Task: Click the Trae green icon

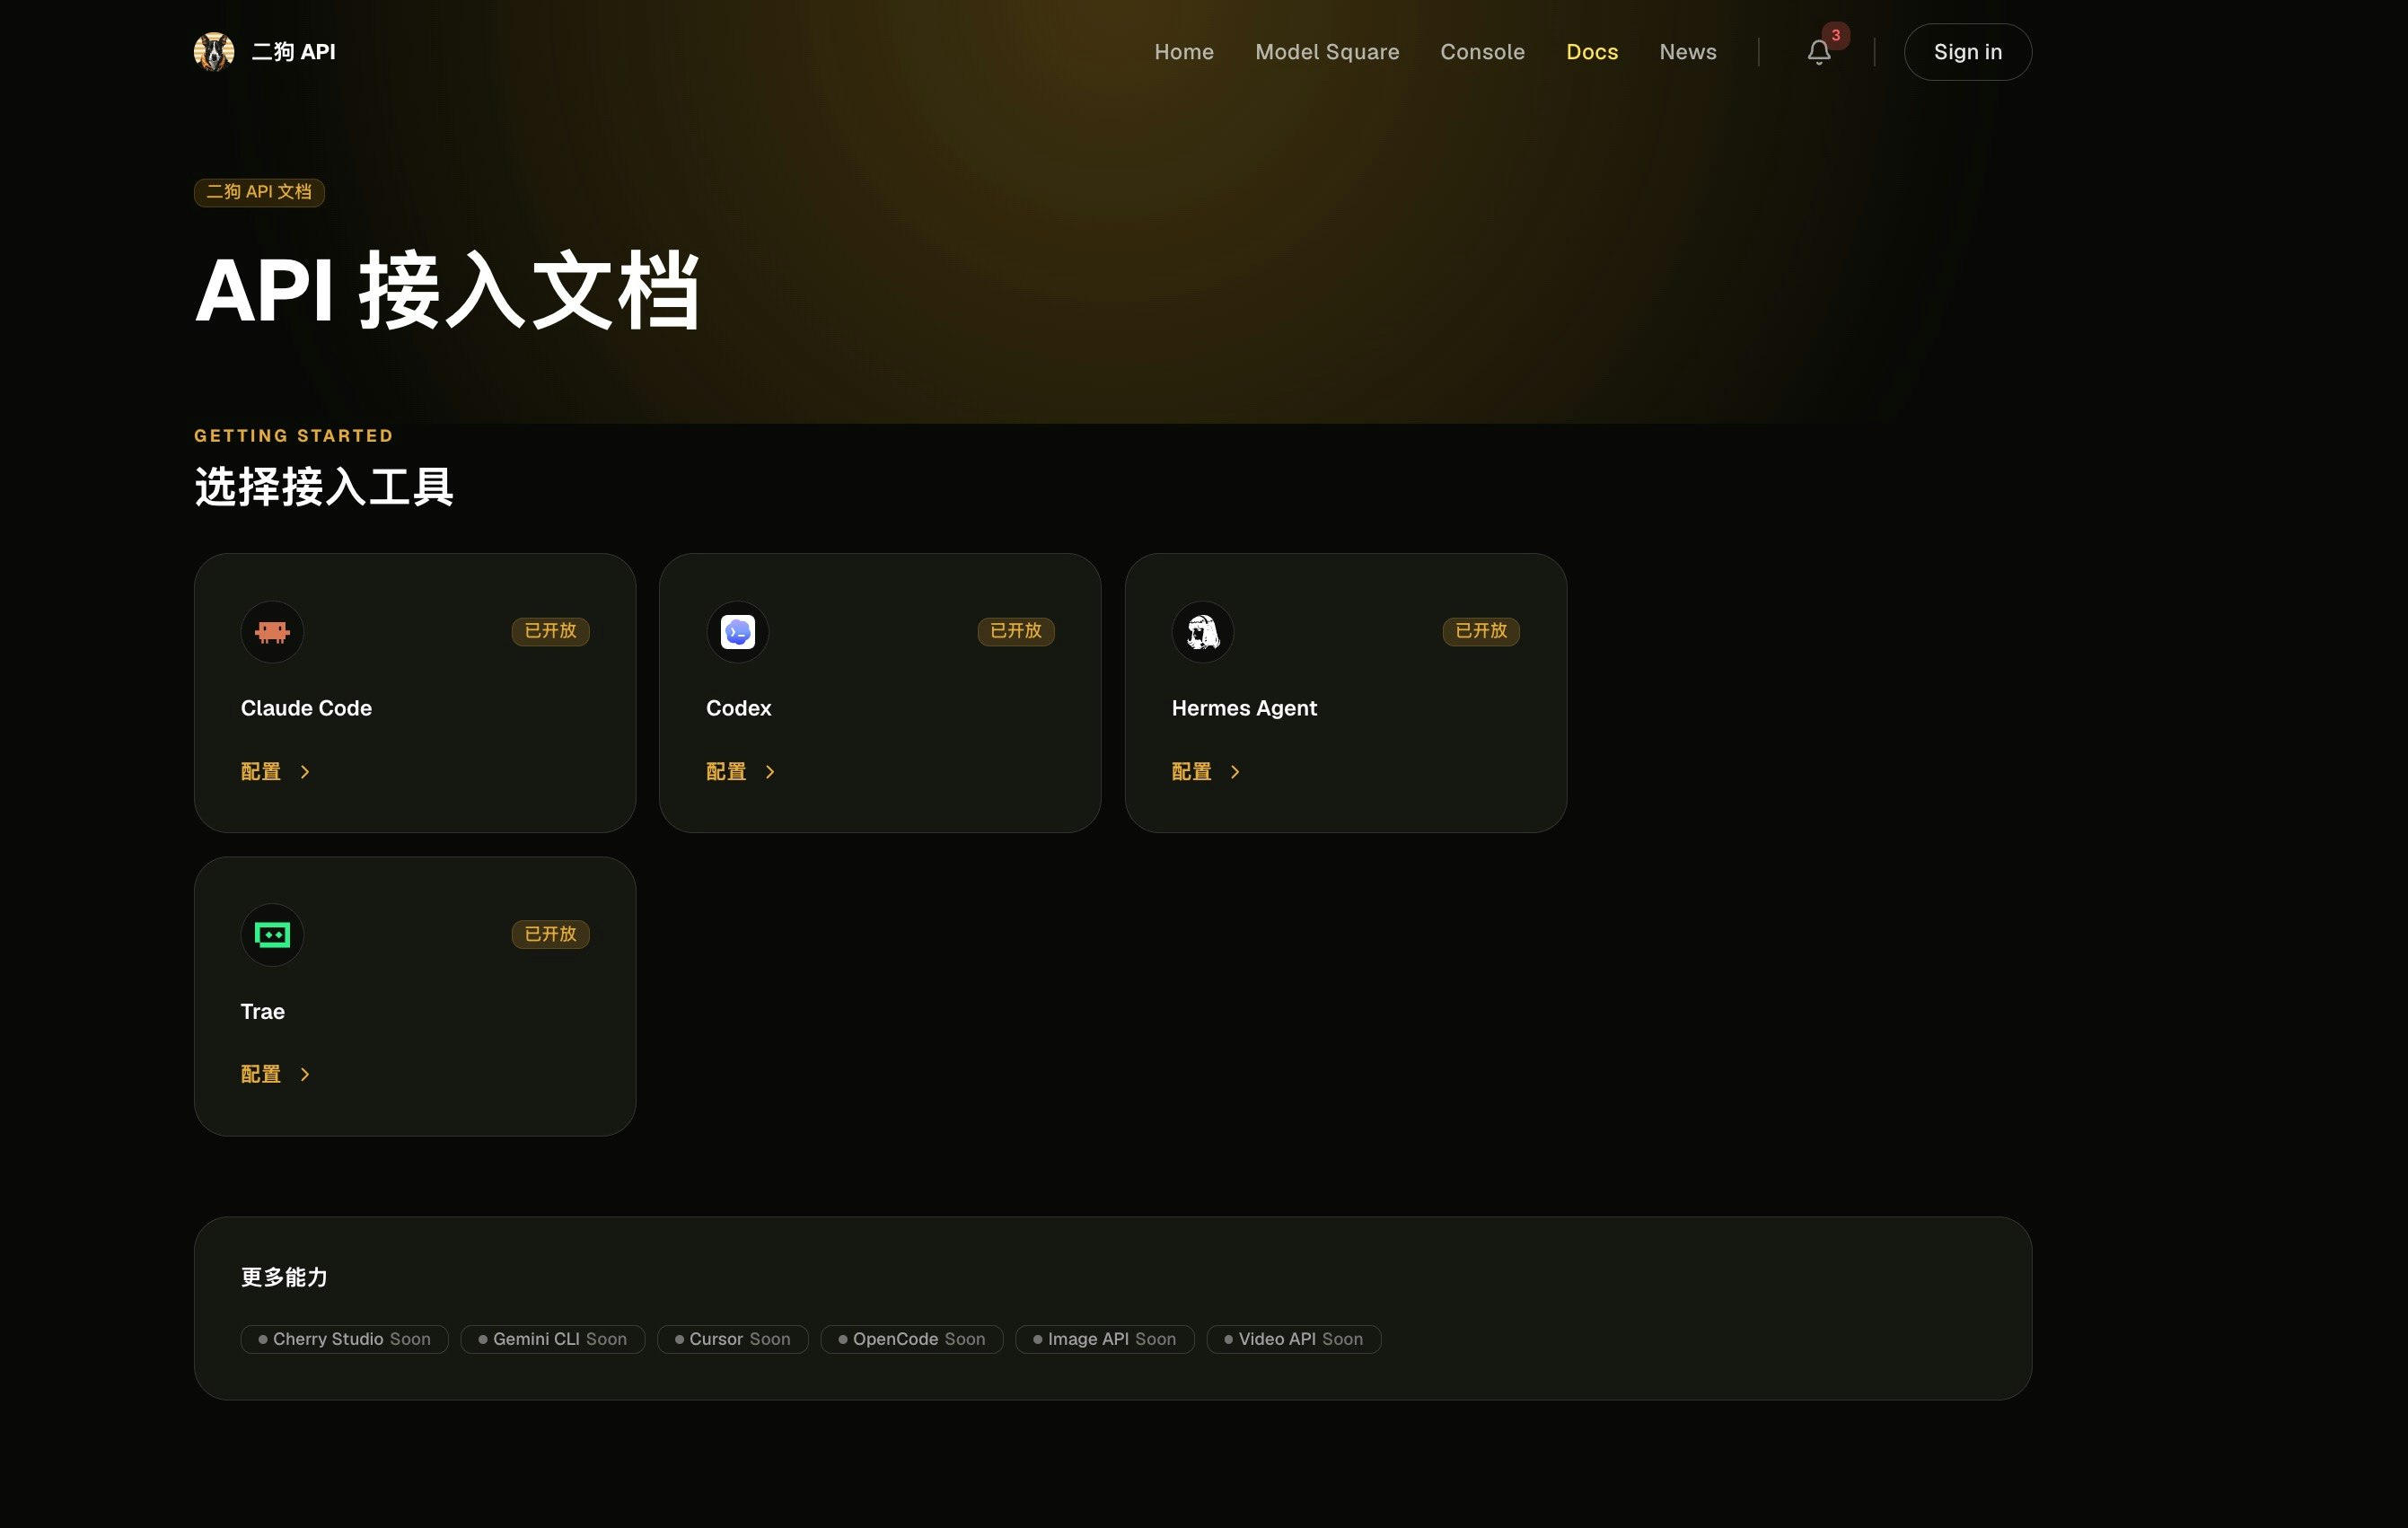Action: pos(272,935)
